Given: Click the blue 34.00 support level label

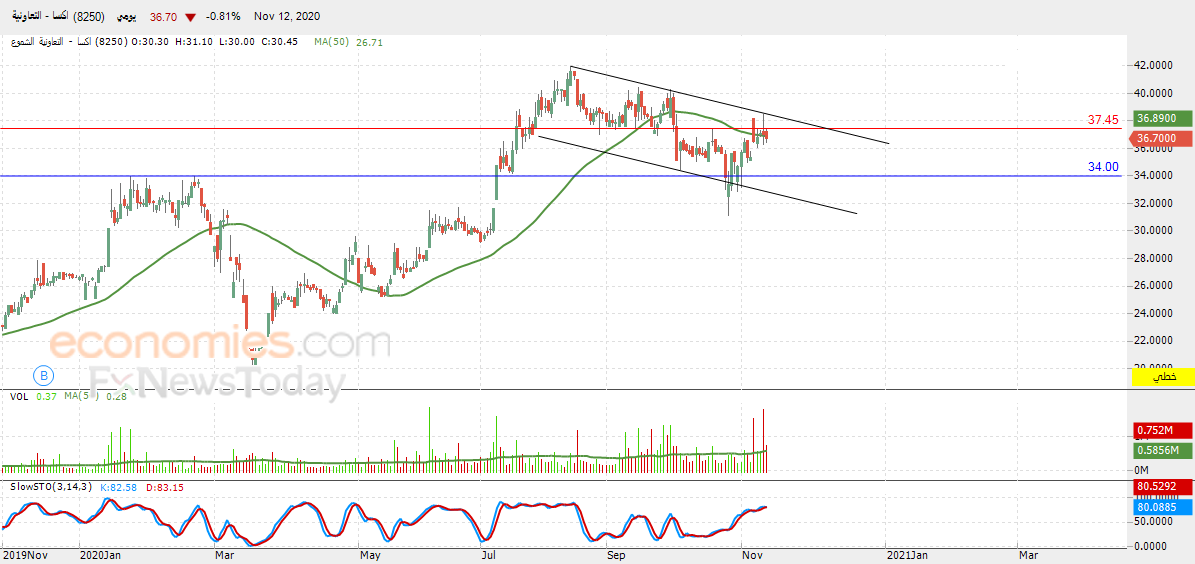Looking at the screenshot, I should (1103, 167).
